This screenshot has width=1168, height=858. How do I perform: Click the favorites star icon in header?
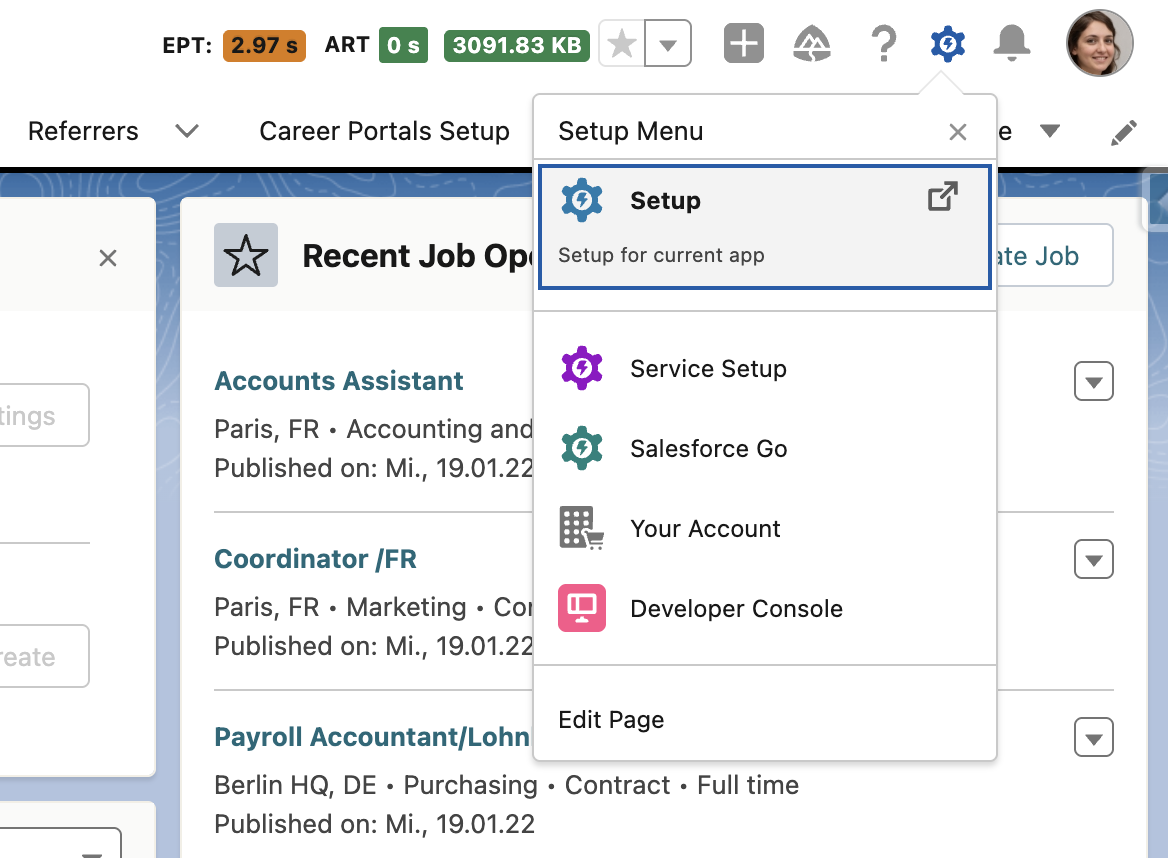622,44
